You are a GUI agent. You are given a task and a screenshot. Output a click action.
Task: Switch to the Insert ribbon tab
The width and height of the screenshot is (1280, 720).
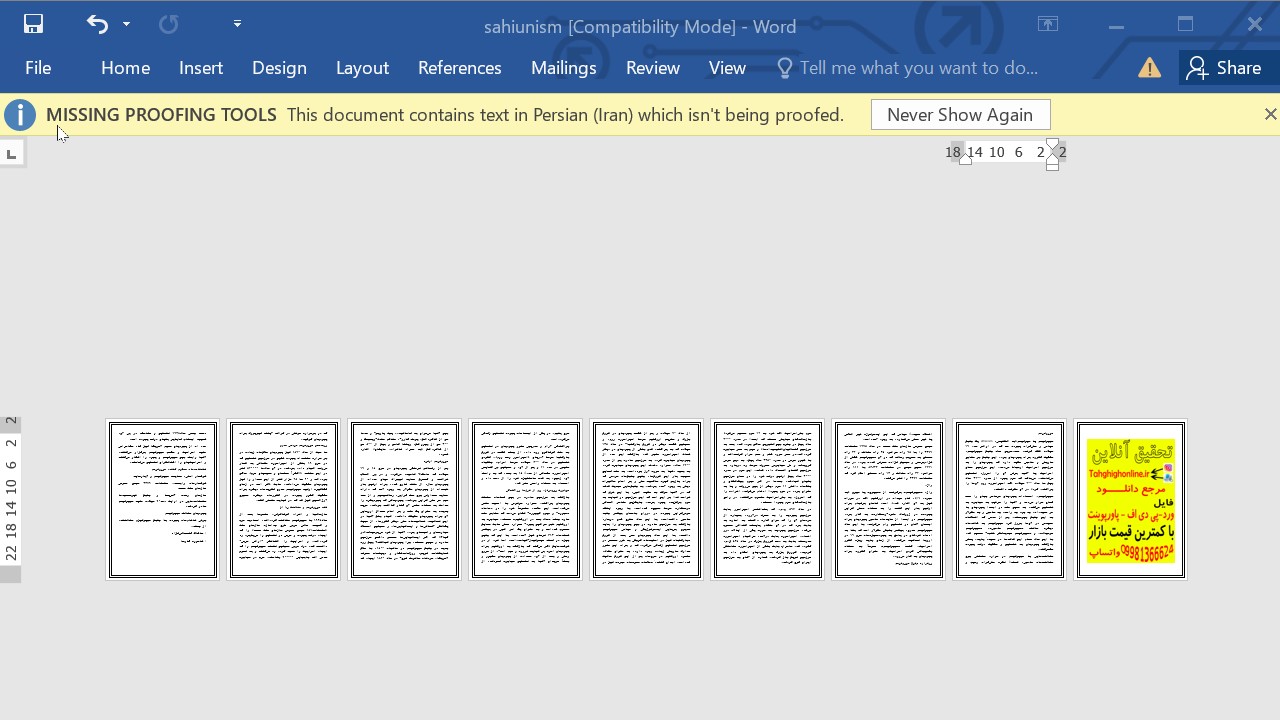click(x=201, y=68)
